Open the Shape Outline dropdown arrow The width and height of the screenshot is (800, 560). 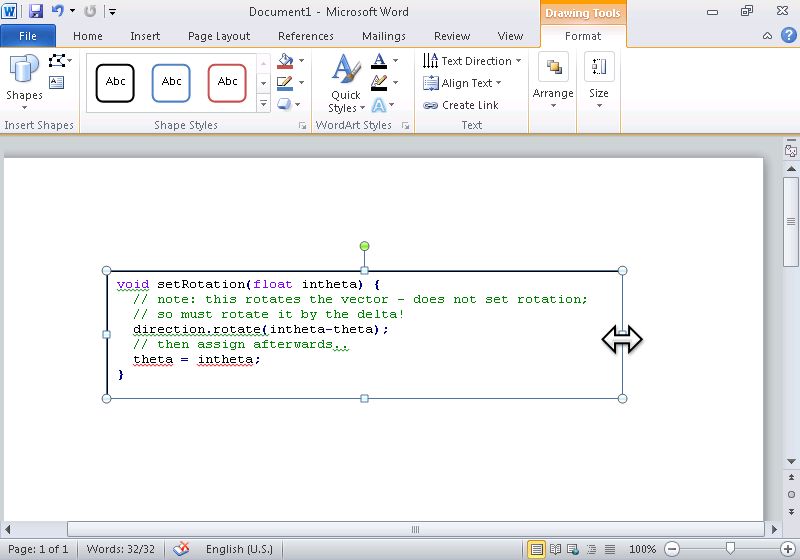(302, 82)
